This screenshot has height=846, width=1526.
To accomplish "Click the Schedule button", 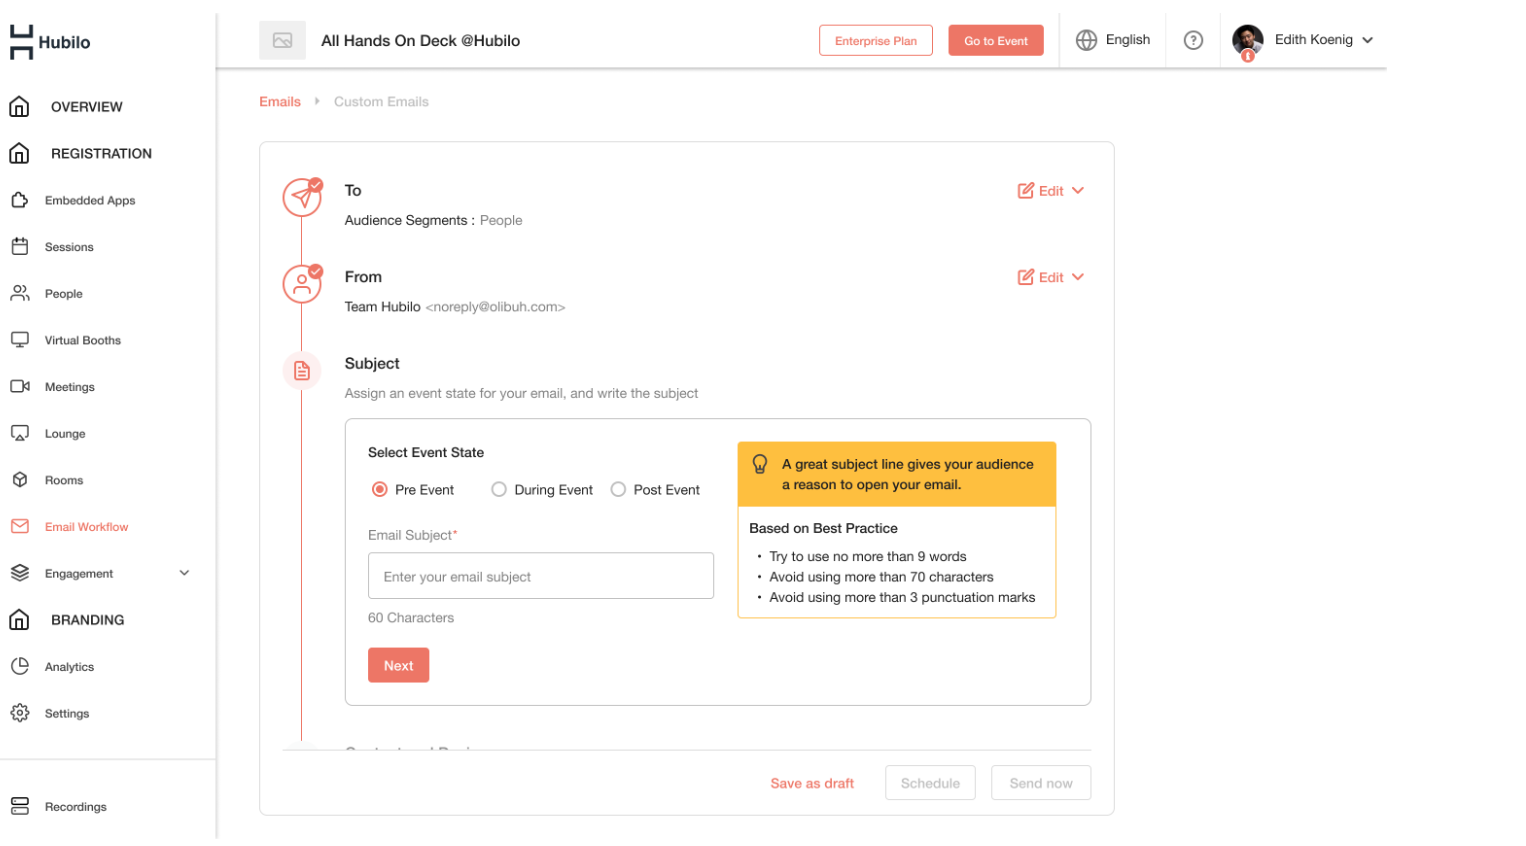I will point(930,783).
